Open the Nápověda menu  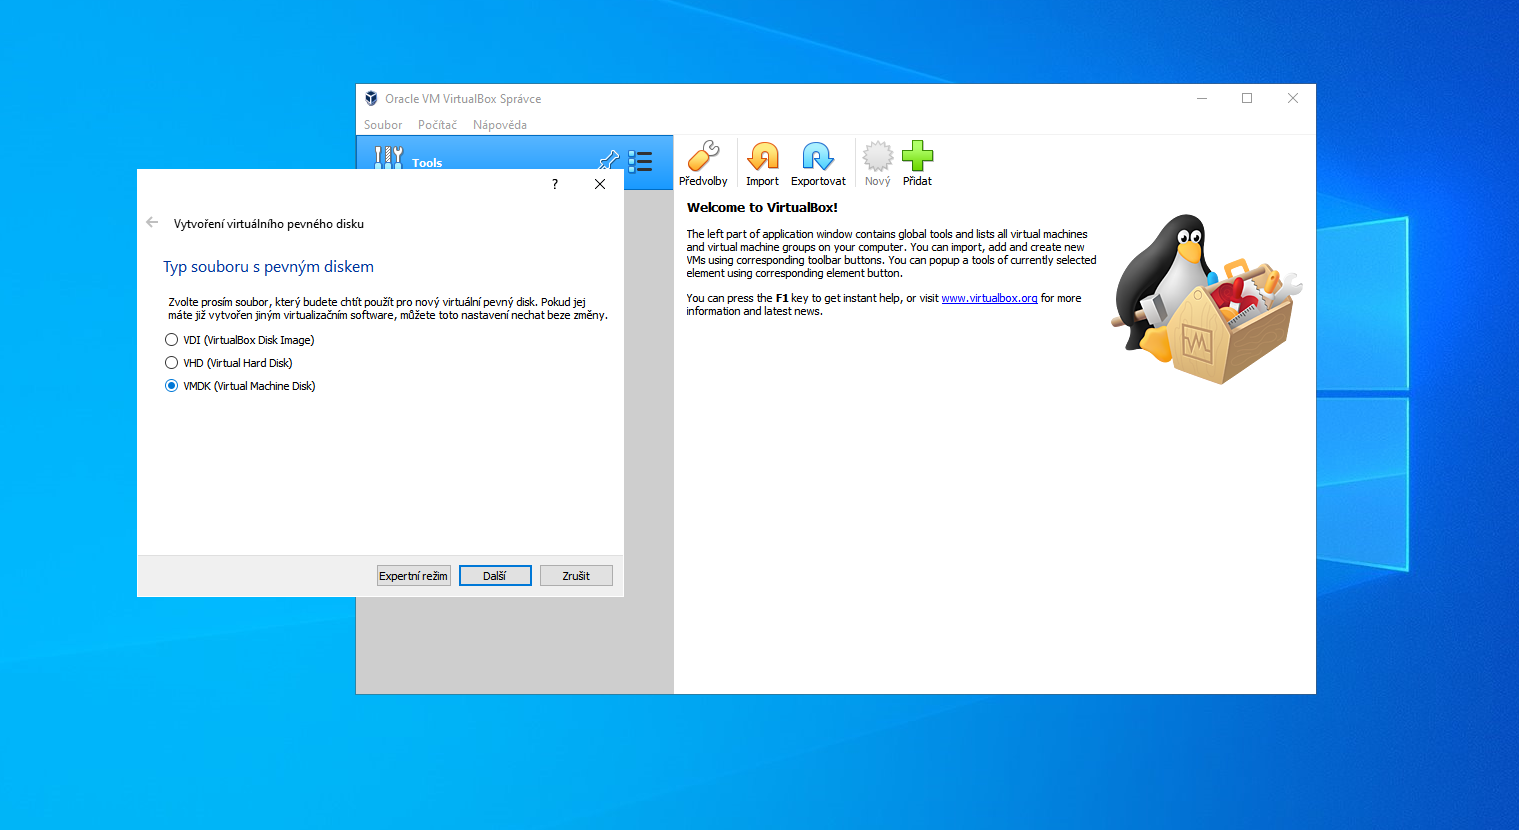(x=500, y=125)
